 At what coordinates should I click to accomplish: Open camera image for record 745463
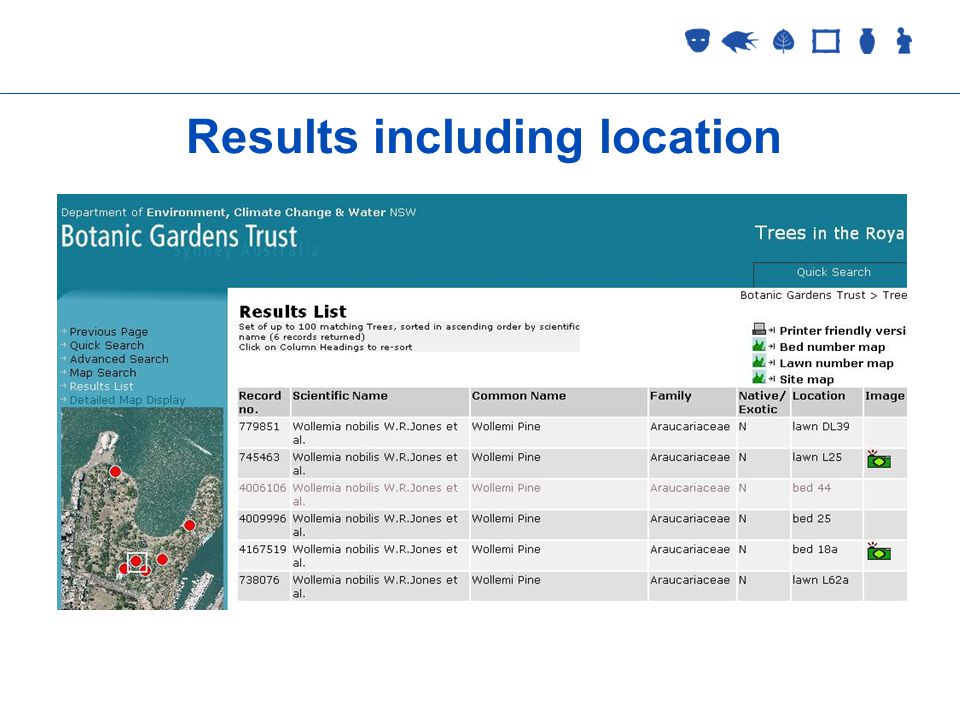[x=879, y=460]
